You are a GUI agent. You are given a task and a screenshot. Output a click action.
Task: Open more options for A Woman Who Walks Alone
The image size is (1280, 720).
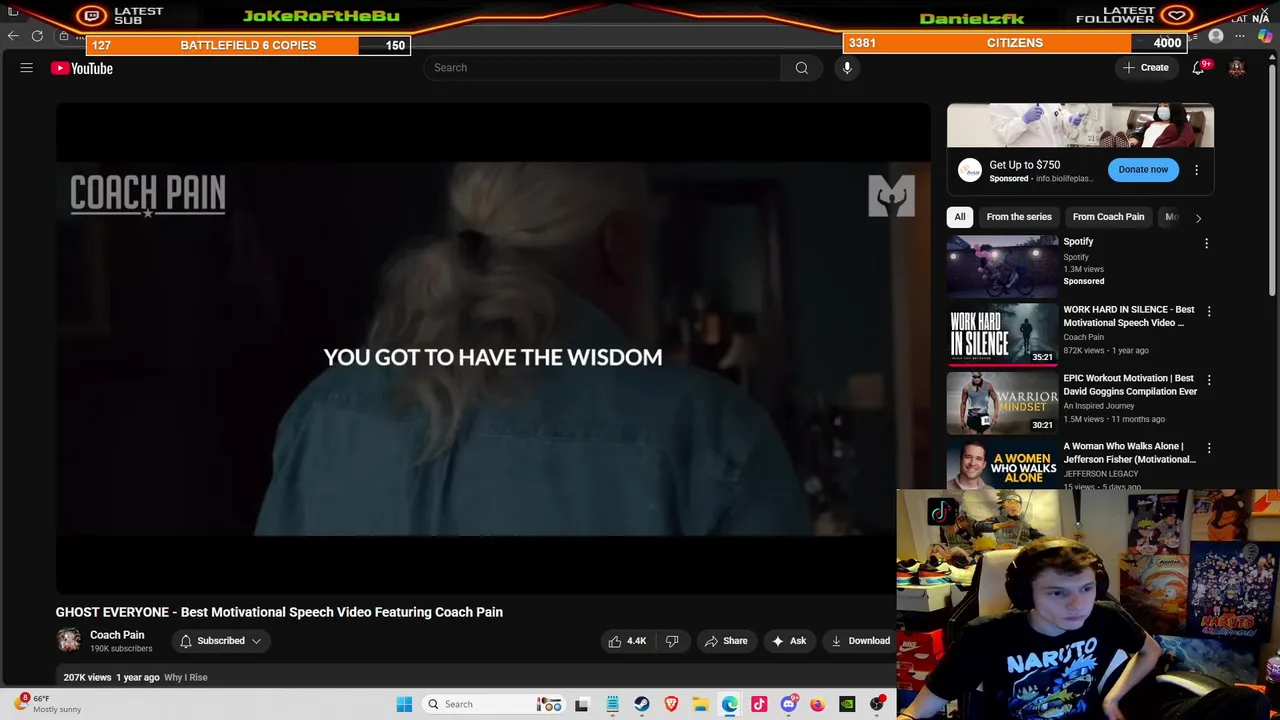click(x=1209, y=449)
